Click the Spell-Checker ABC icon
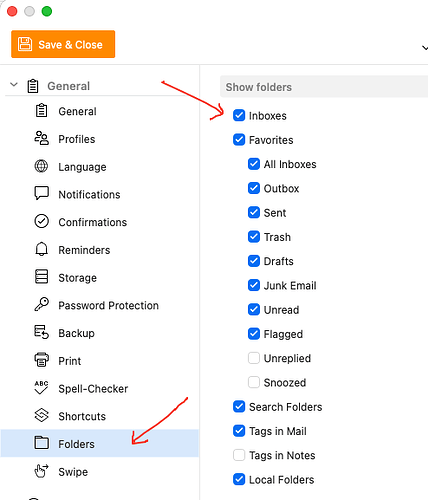The height and width of the screenshot is (500, 428). point(41,388)
